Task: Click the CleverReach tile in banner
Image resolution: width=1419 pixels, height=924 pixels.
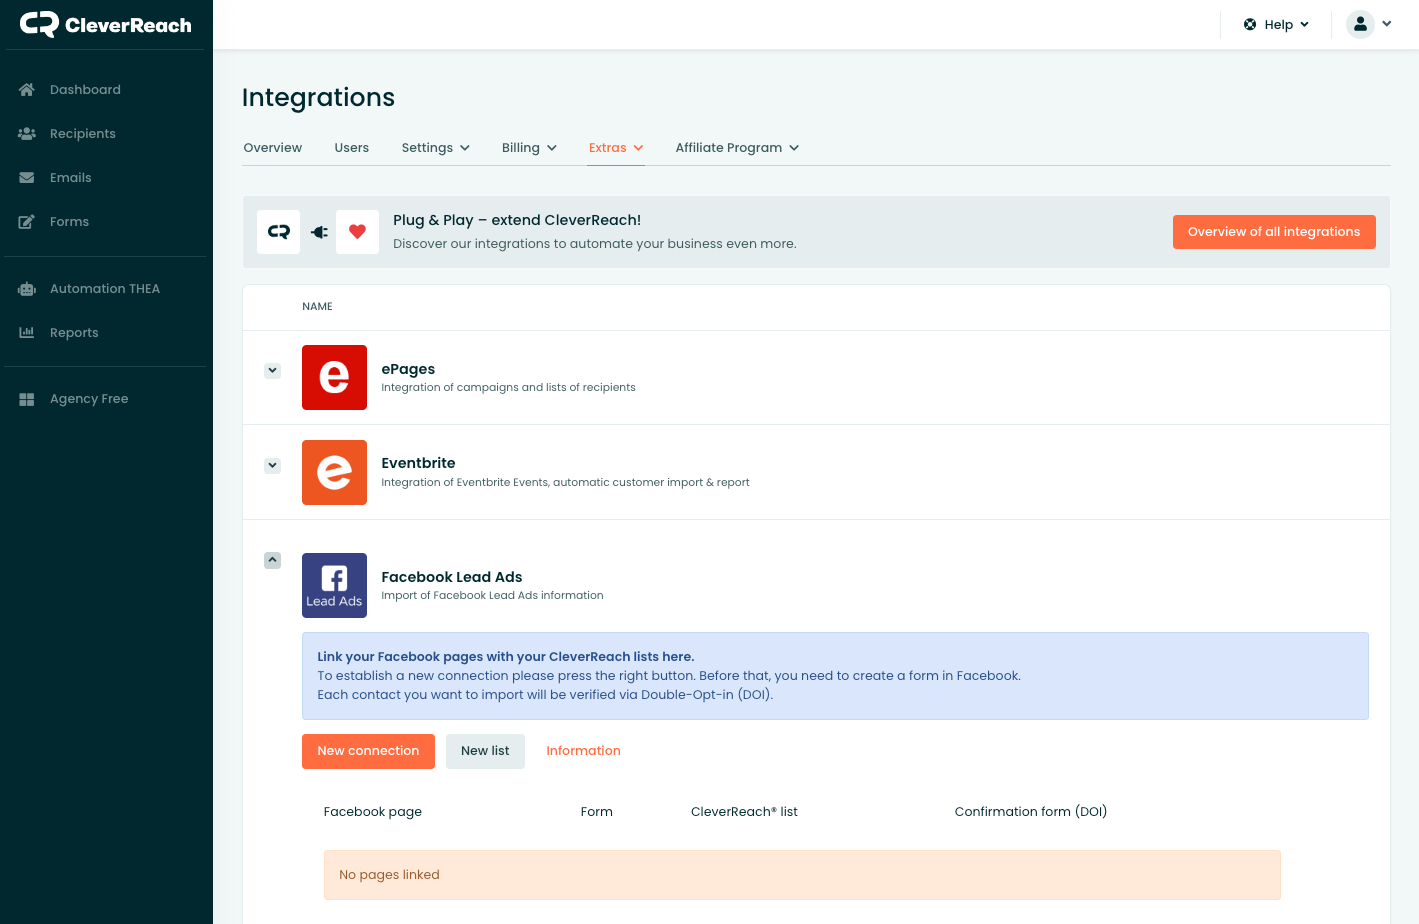Action: tap(278, 232)
